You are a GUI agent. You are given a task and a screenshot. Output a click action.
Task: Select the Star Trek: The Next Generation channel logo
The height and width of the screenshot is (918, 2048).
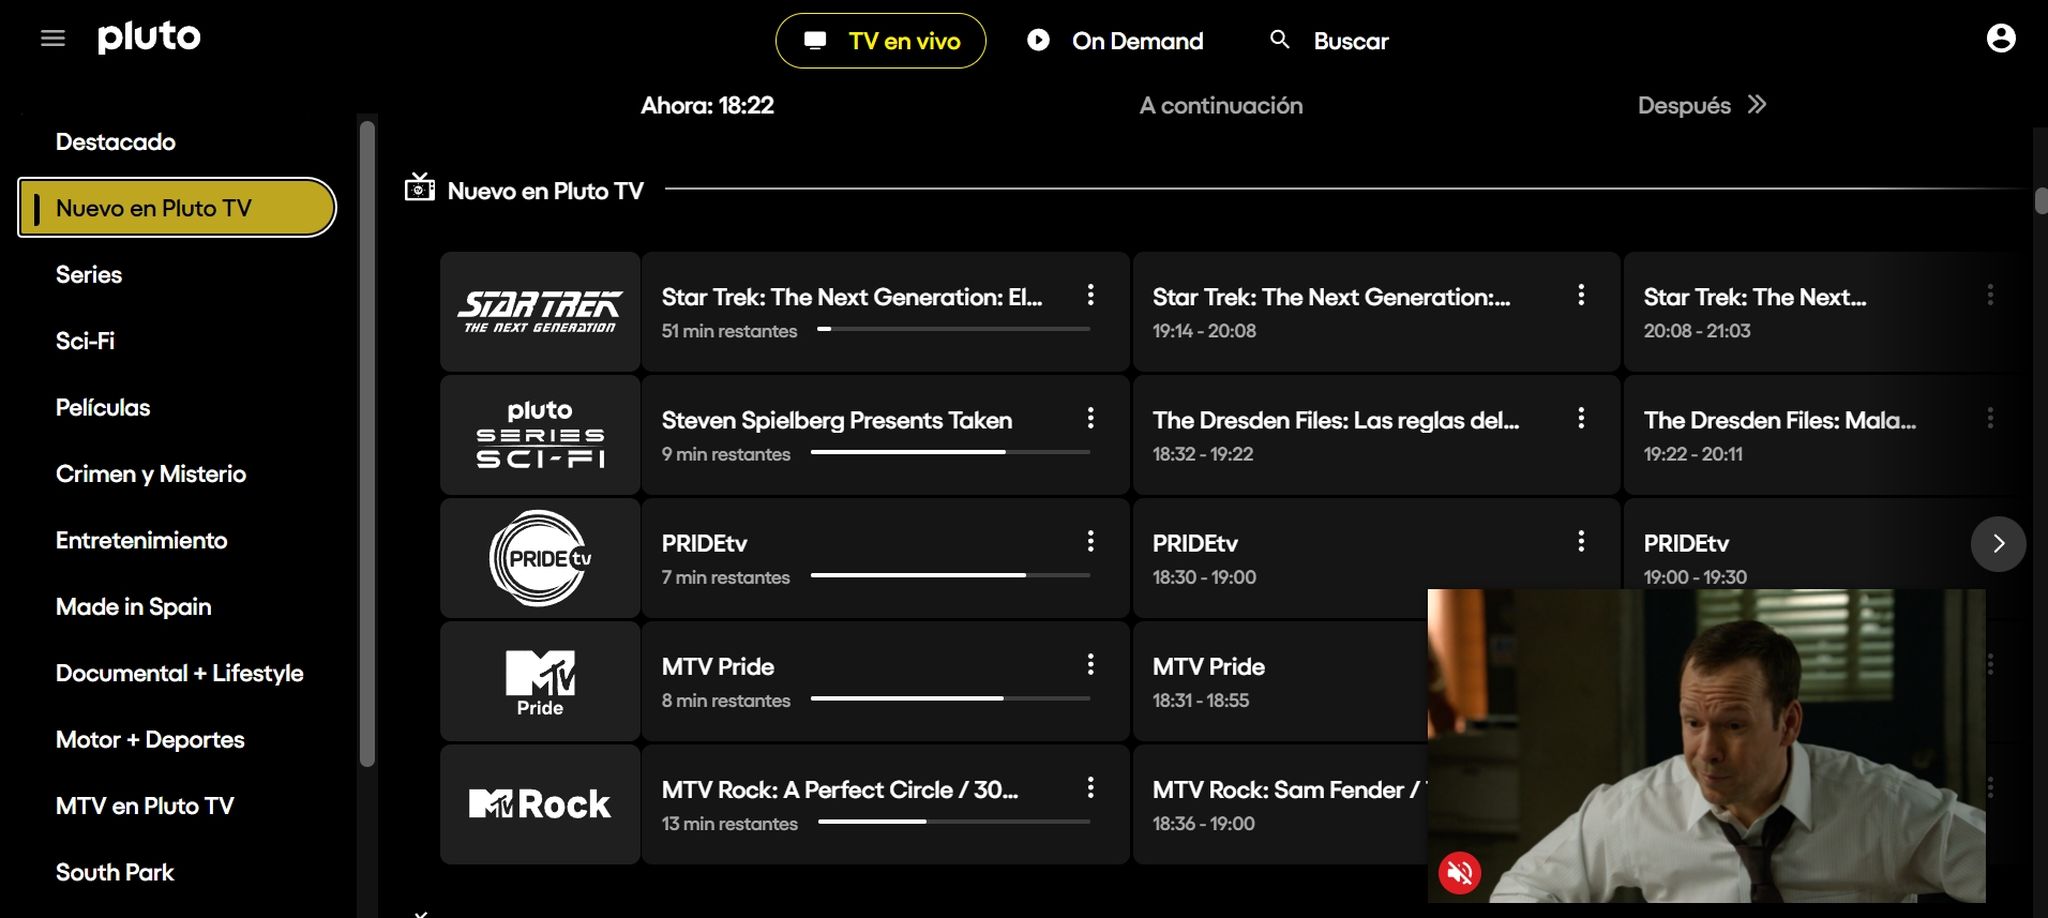click(x=538, y=311)
